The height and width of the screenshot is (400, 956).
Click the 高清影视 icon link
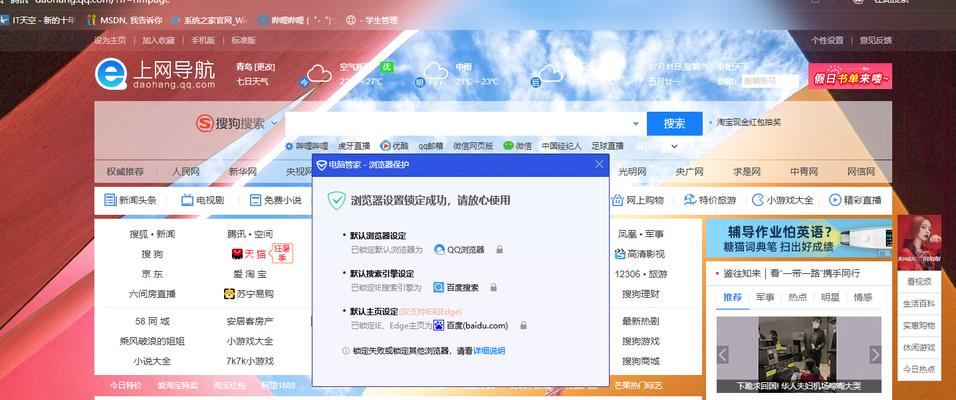620,254
